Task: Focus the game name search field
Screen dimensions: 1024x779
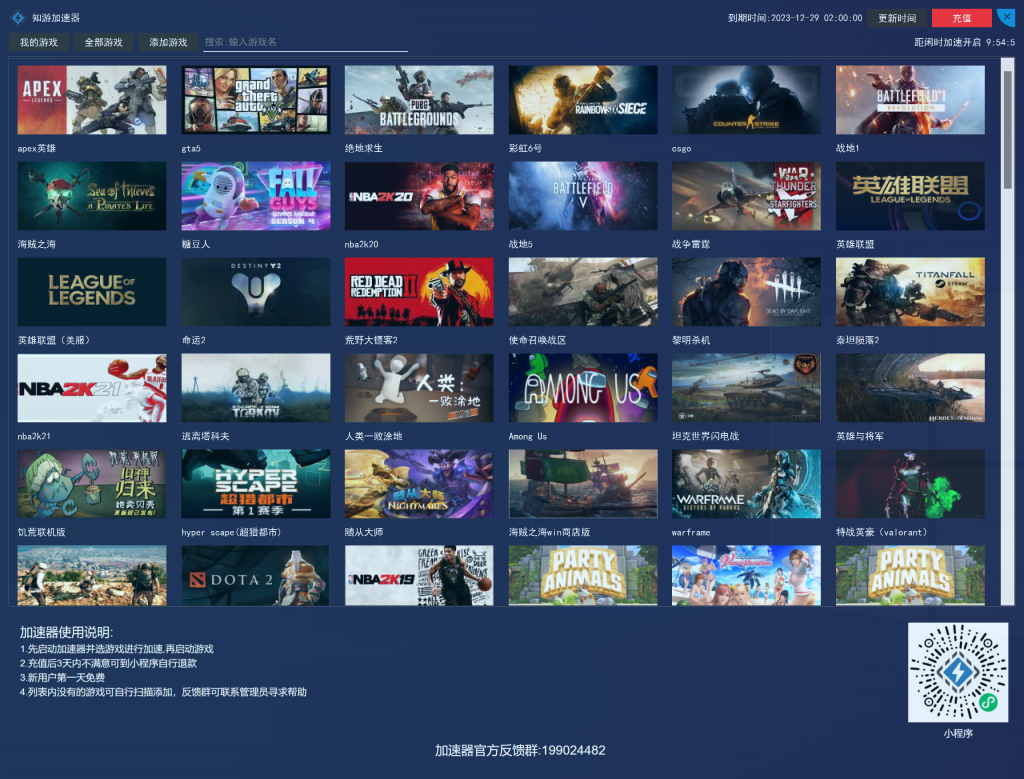Action: click(x=305, y=42)
